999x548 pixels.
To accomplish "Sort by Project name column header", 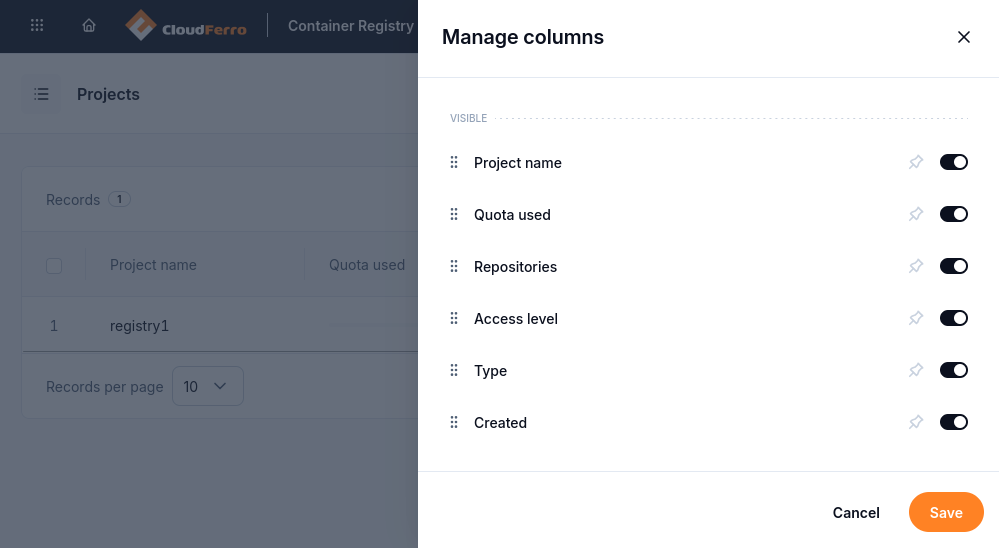I will (153, 265).
